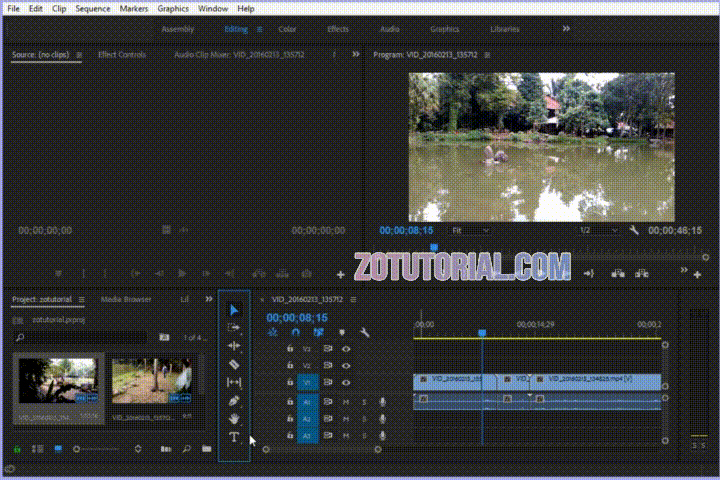
Task: Hide track V1 output with eye
Action: [x=346, y=382]
